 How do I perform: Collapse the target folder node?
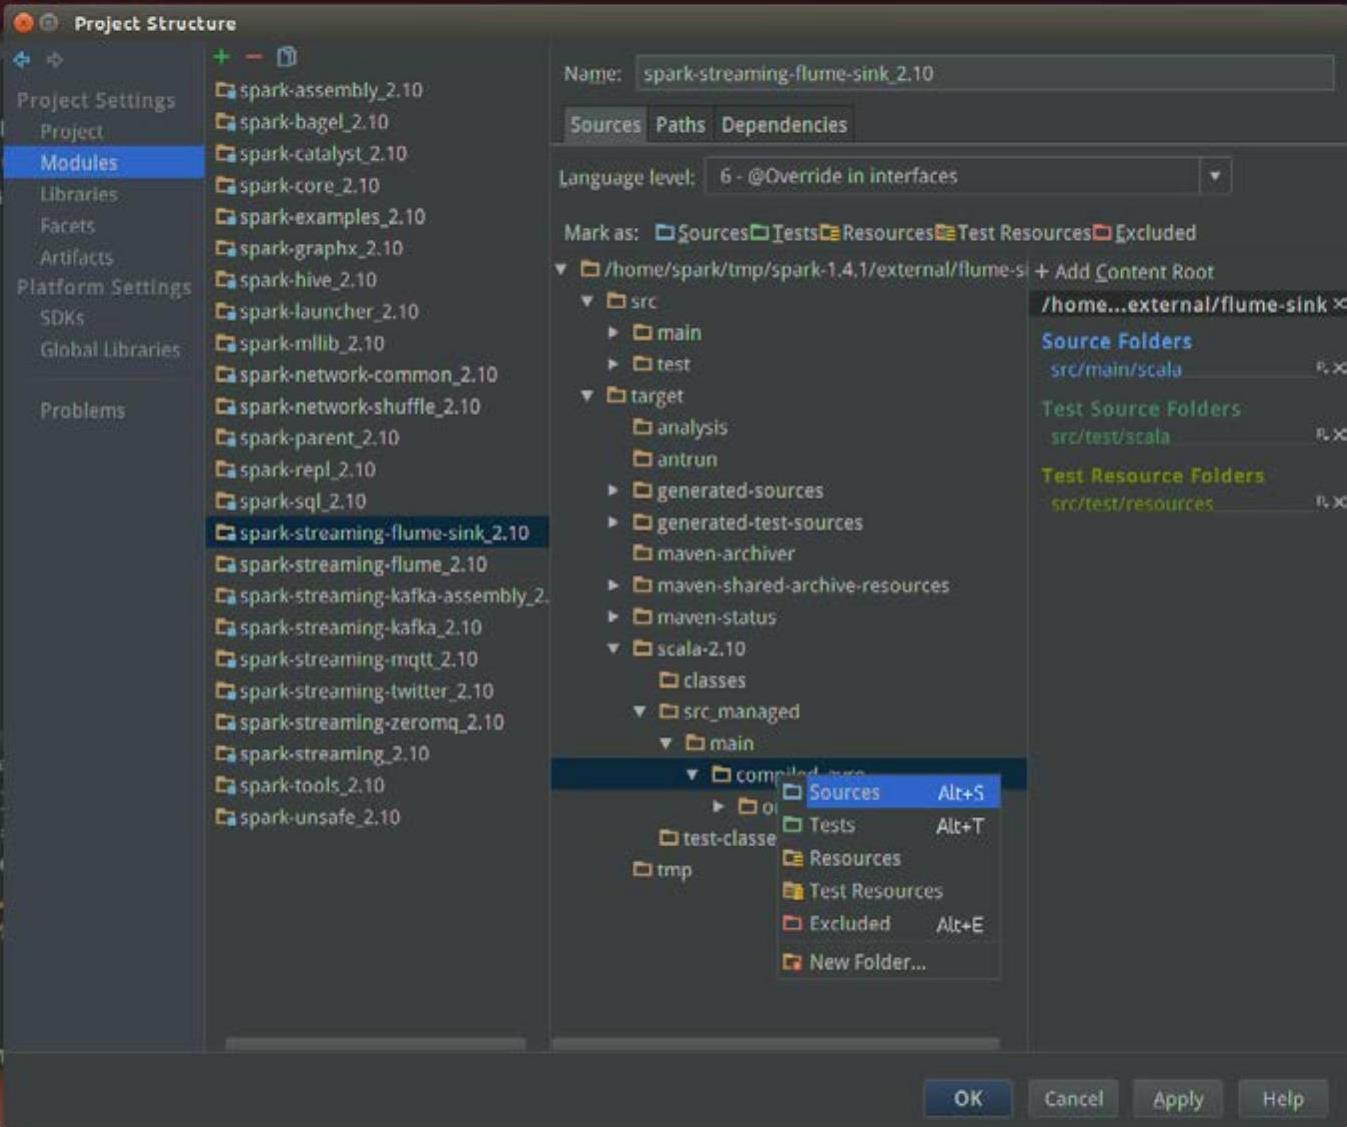(x=588, y=396)
